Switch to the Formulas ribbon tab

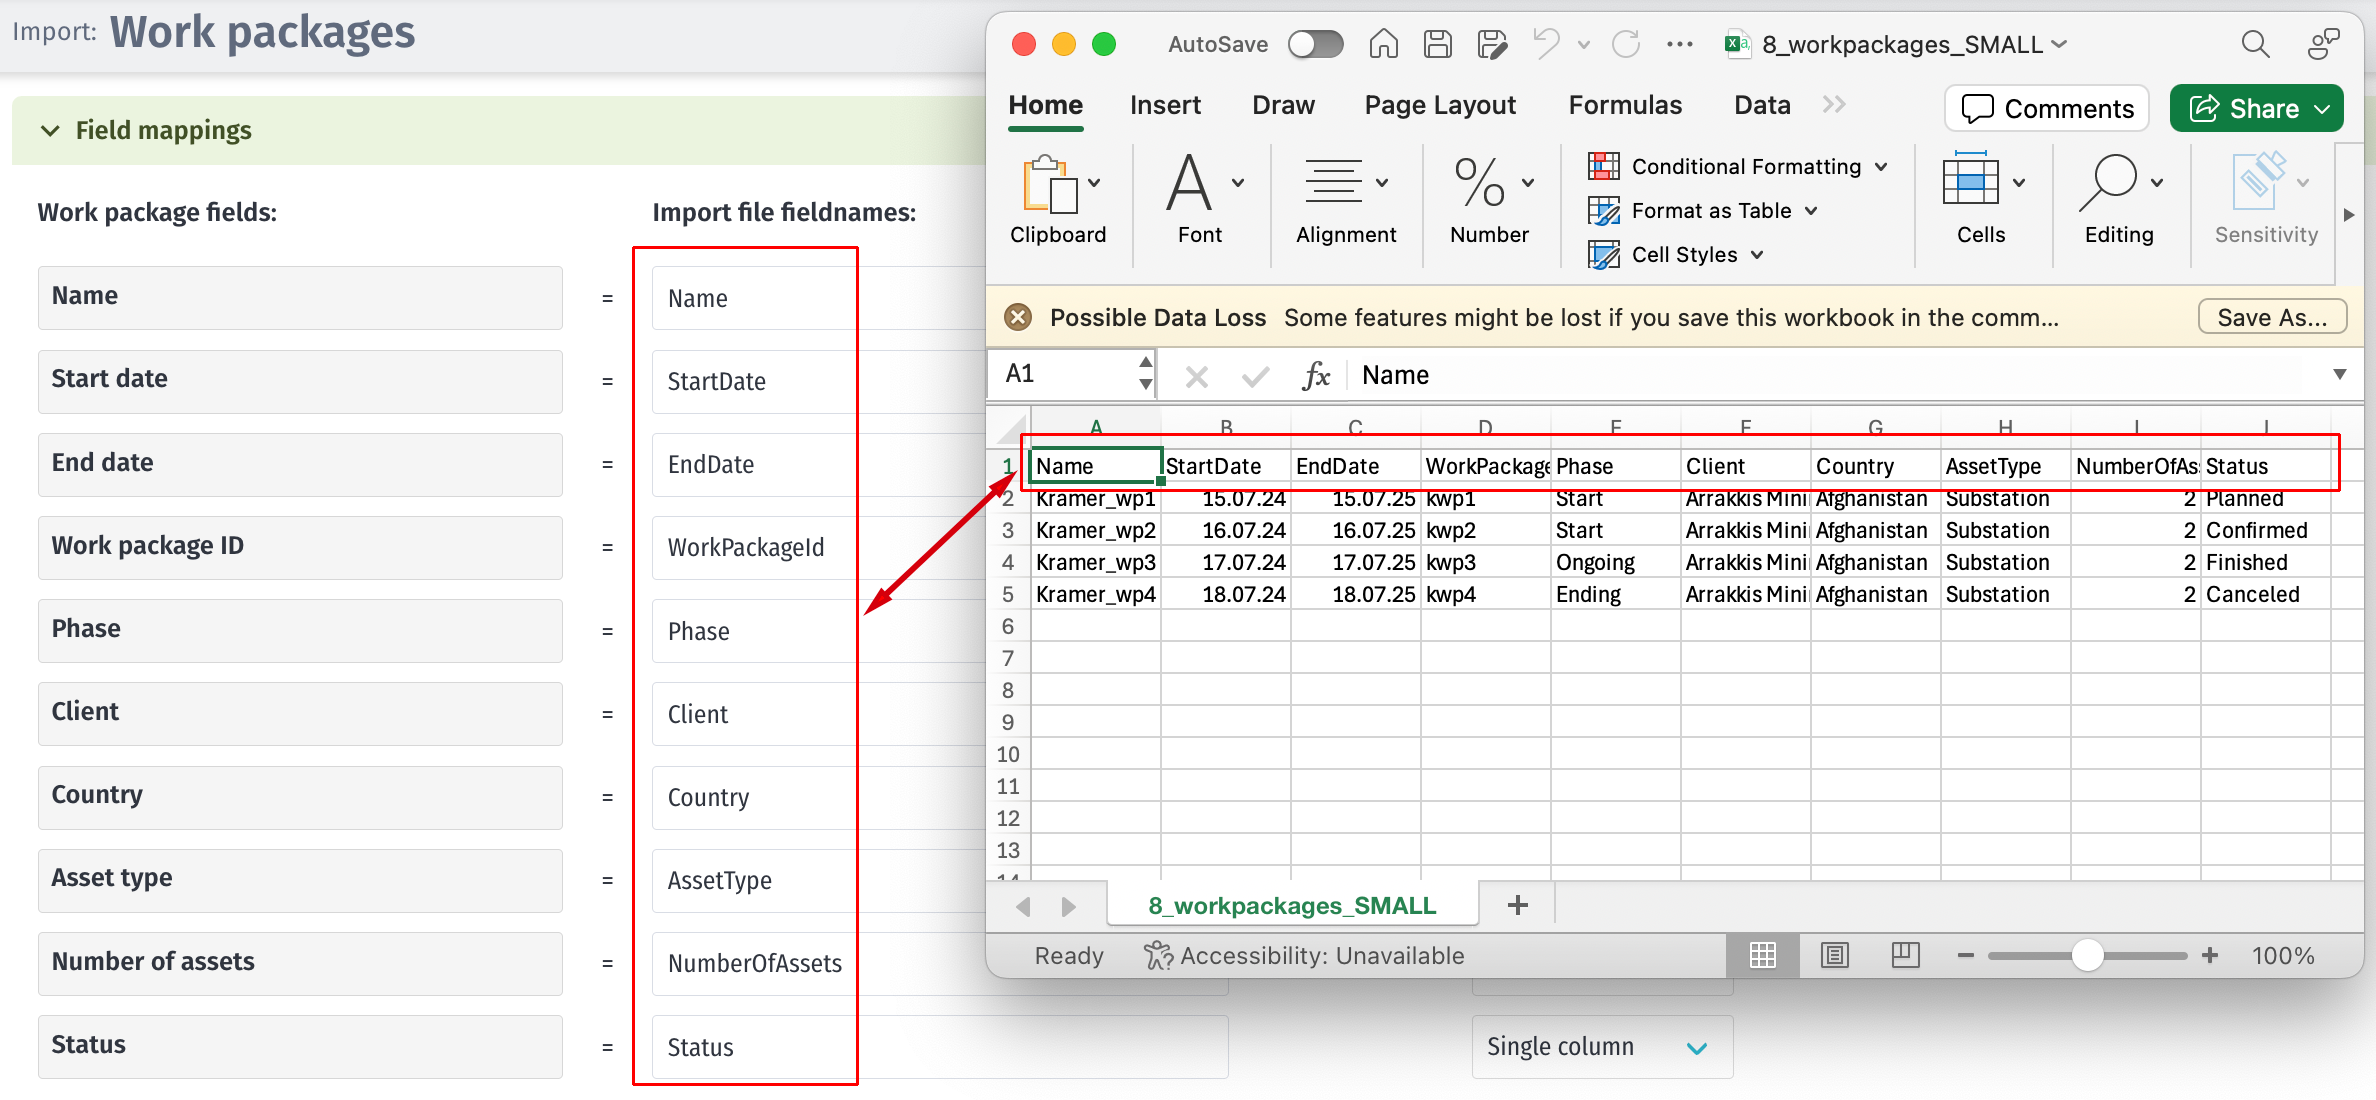coord(1625,106)
